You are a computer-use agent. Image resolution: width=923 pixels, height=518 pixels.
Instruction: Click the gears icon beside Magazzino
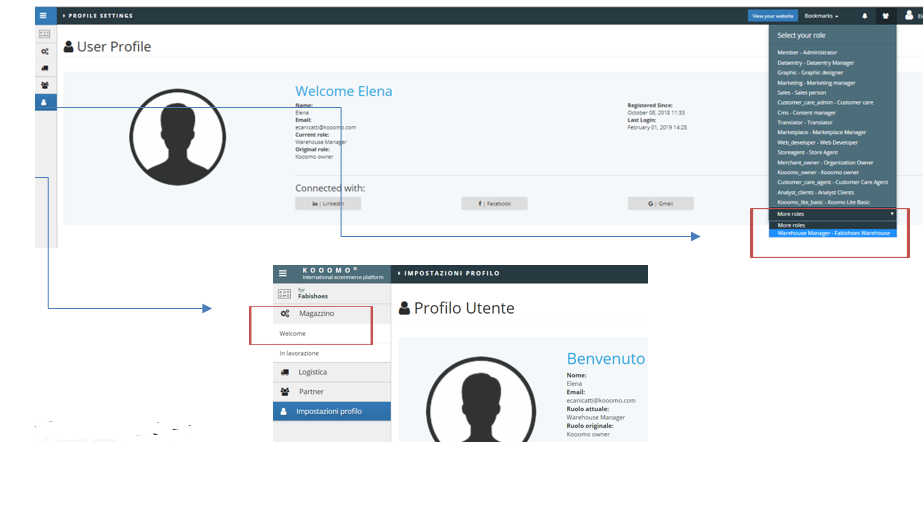coord(285,314)
